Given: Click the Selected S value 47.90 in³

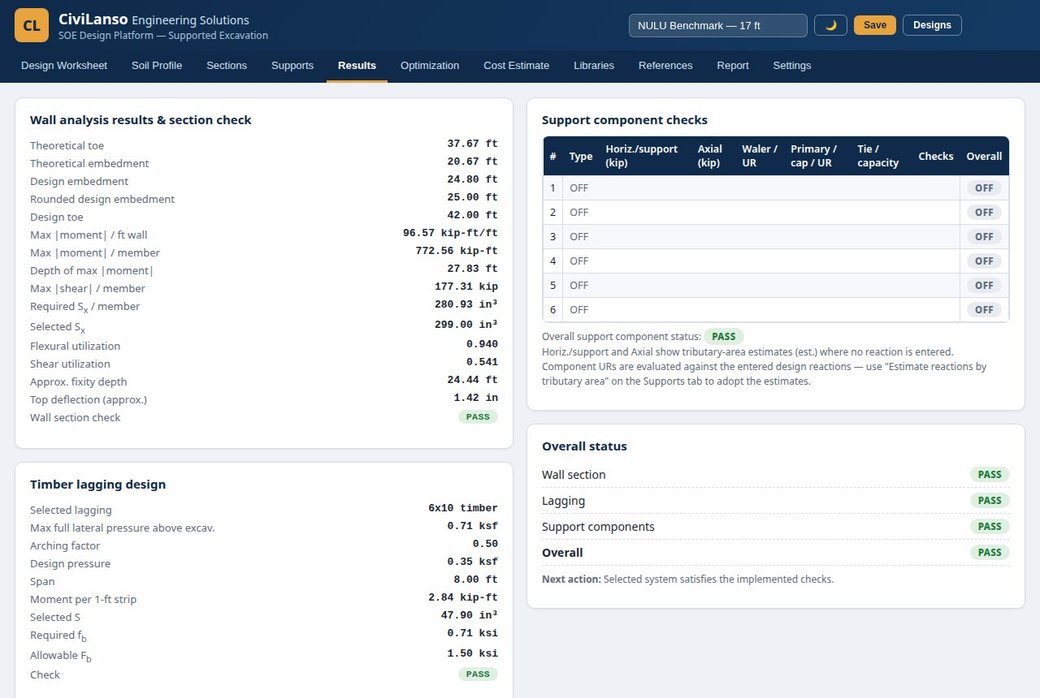Looking at the screenshot, I should (x=470, y=616).
